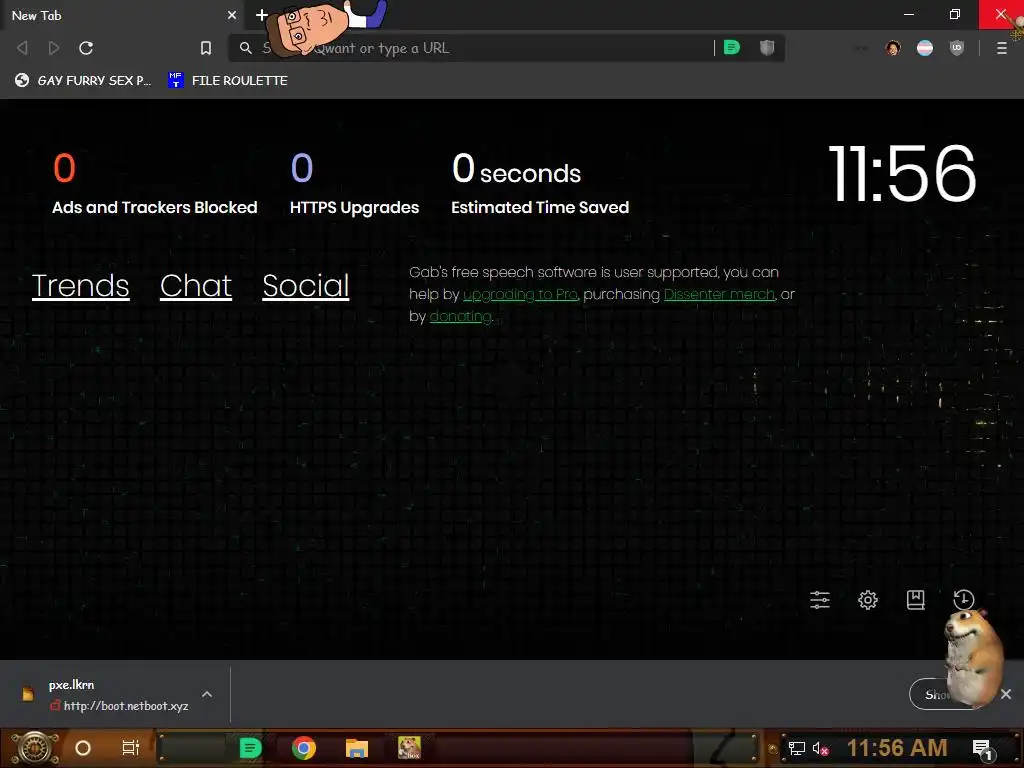Viewport: 1024px width, 768px height.
Task: Close the downloads bar
Action: click(x=1006, y=694)
